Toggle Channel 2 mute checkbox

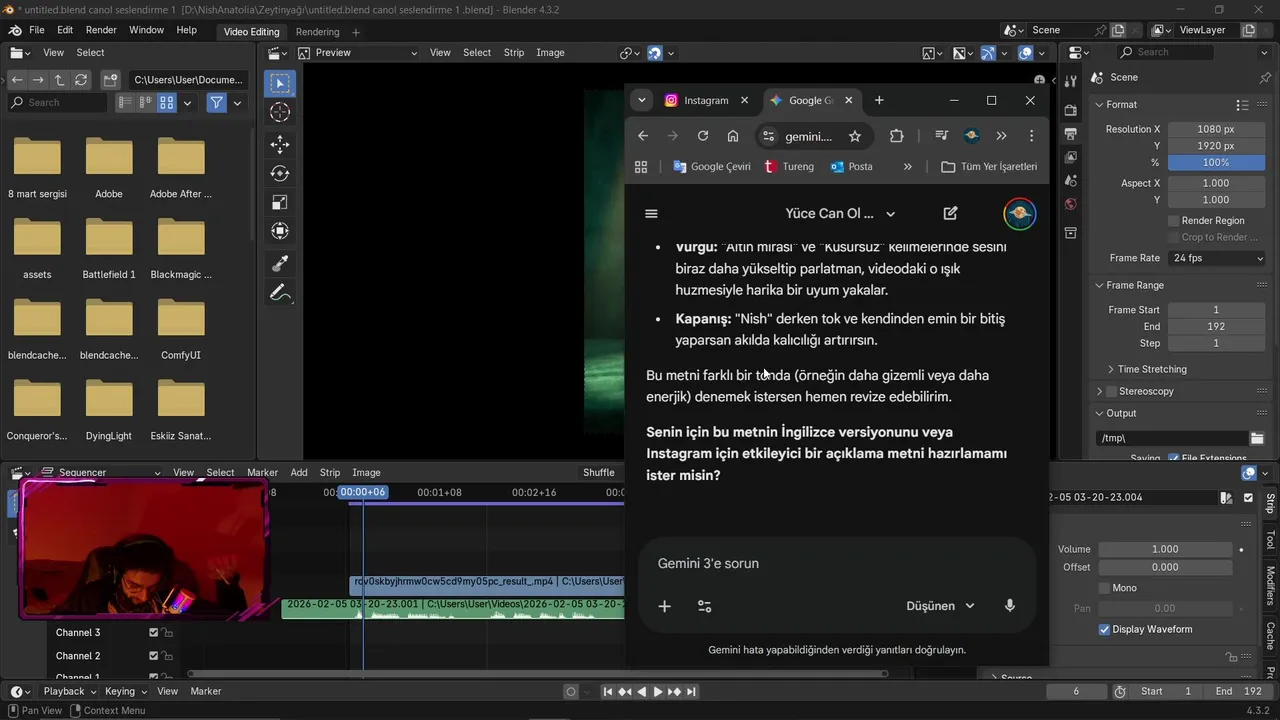point(153,656)
